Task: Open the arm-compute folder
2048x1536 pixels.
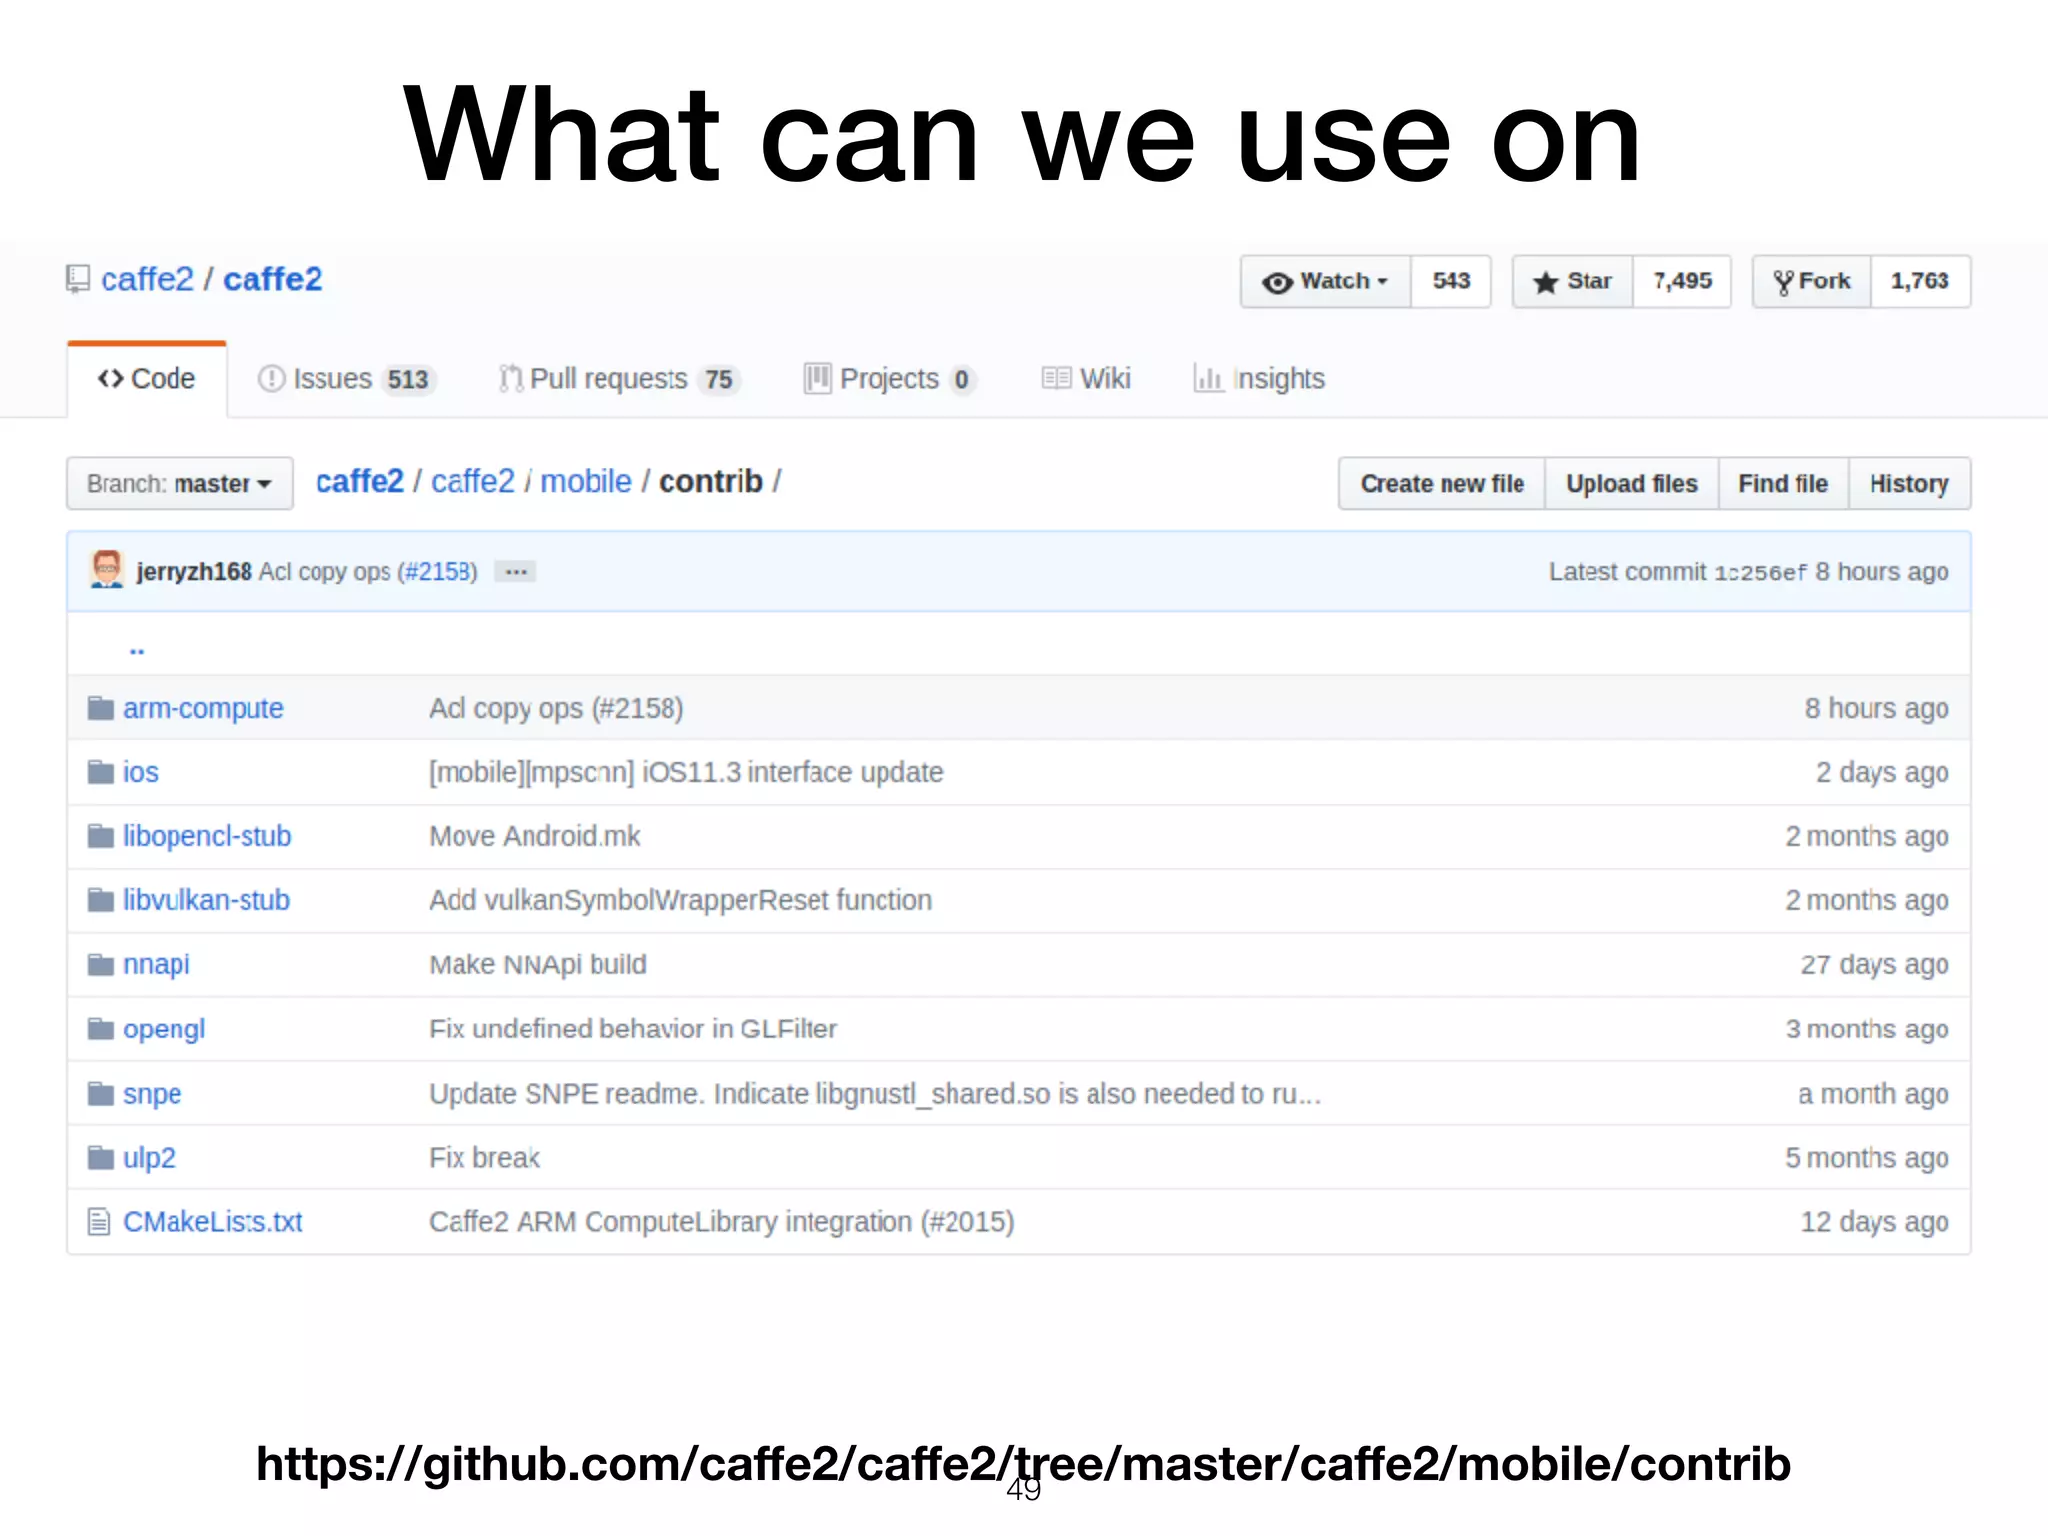Action: pos(203,708)
